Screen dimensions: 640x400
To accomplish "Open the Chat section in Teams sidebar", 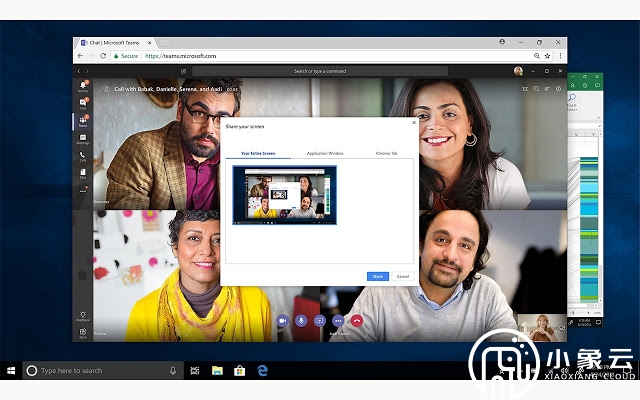I will click(x=83, y=104).
